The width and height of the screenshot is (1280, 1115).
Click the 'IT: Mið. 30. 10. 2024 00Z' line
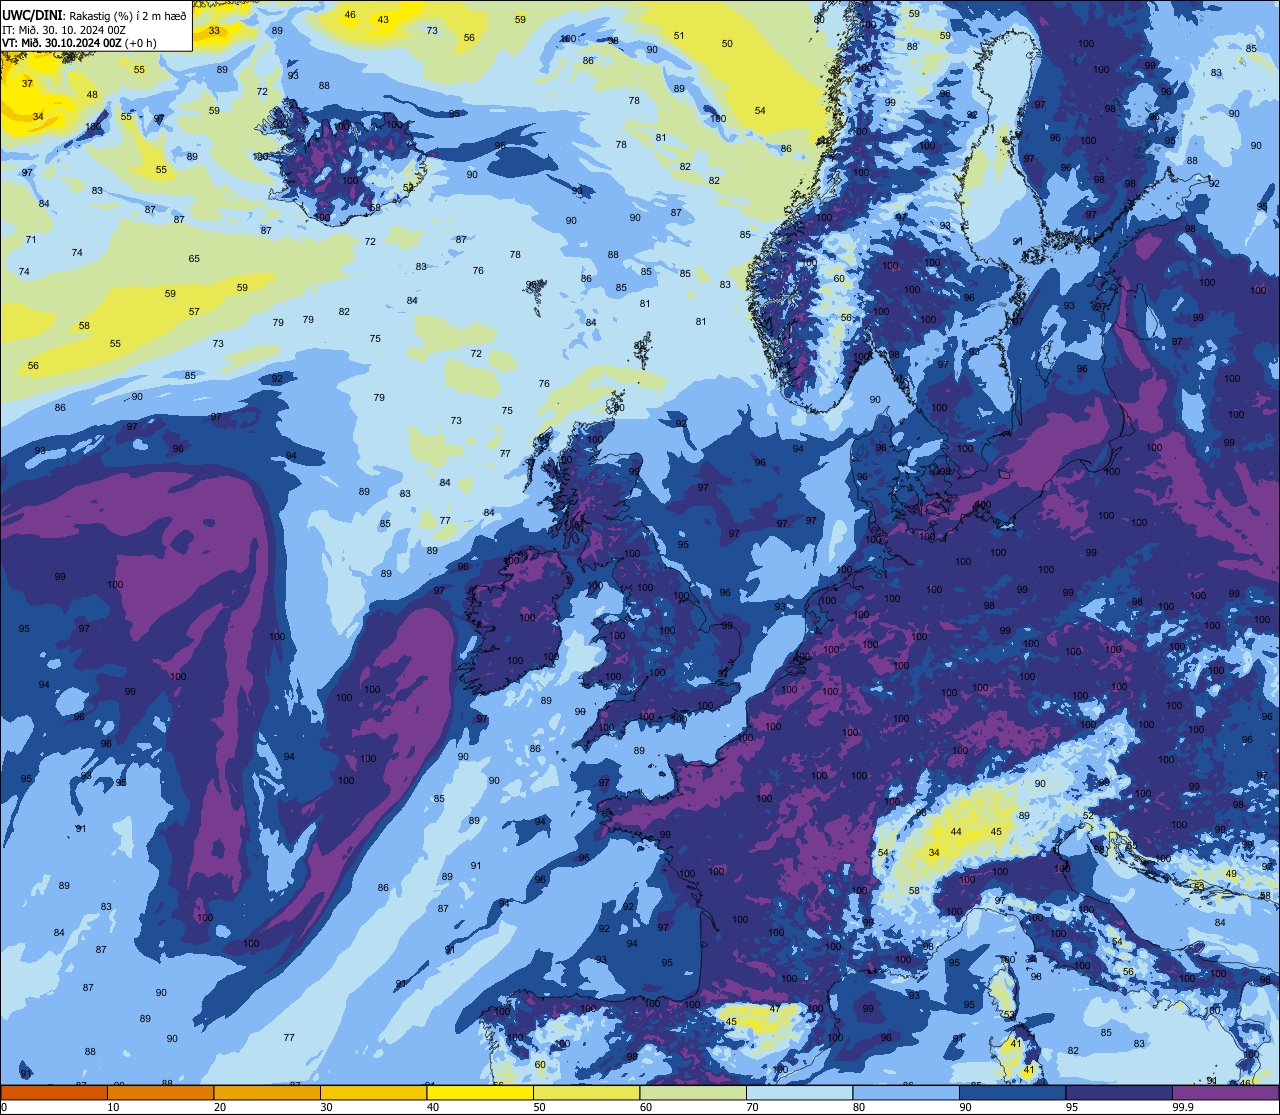pos(64,29)
